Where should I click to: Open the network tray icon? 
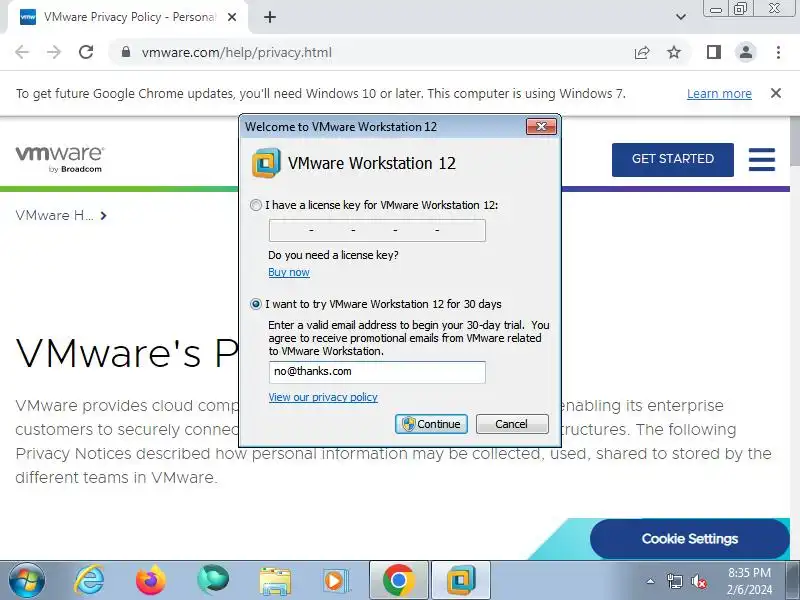[674, 581]
